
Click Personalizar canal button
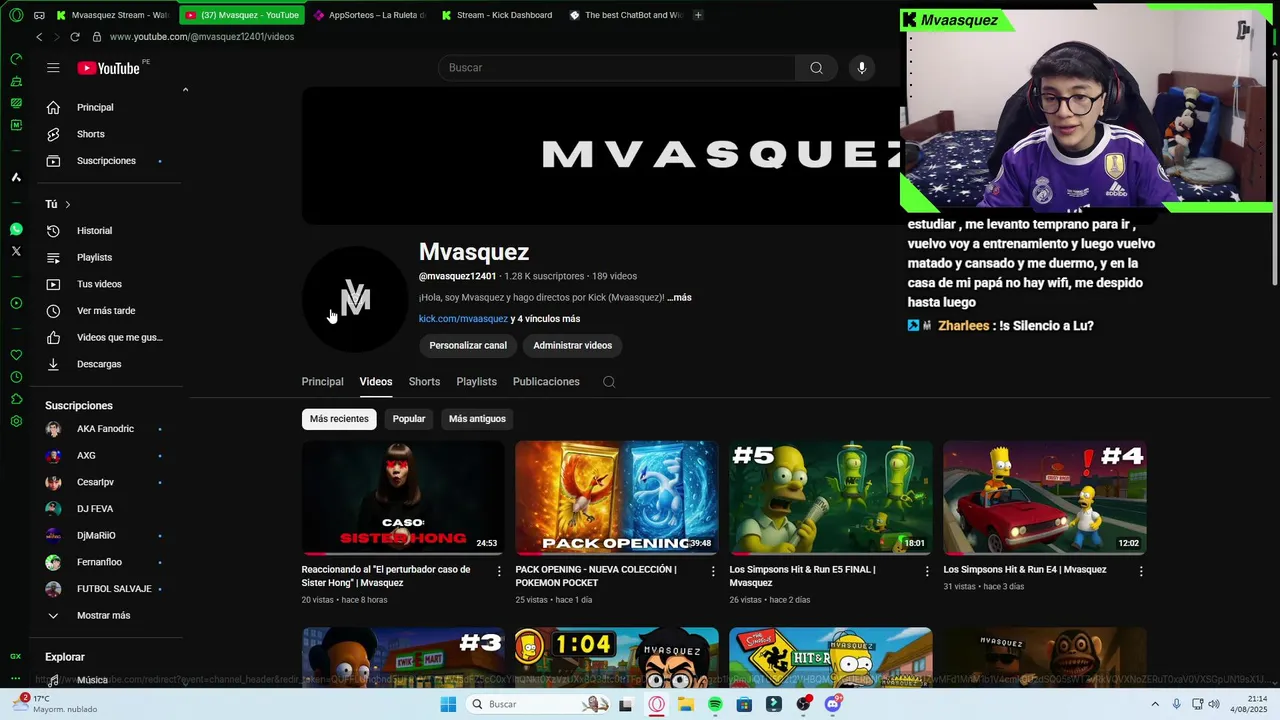pyautogui.click(x=468, y=346)
